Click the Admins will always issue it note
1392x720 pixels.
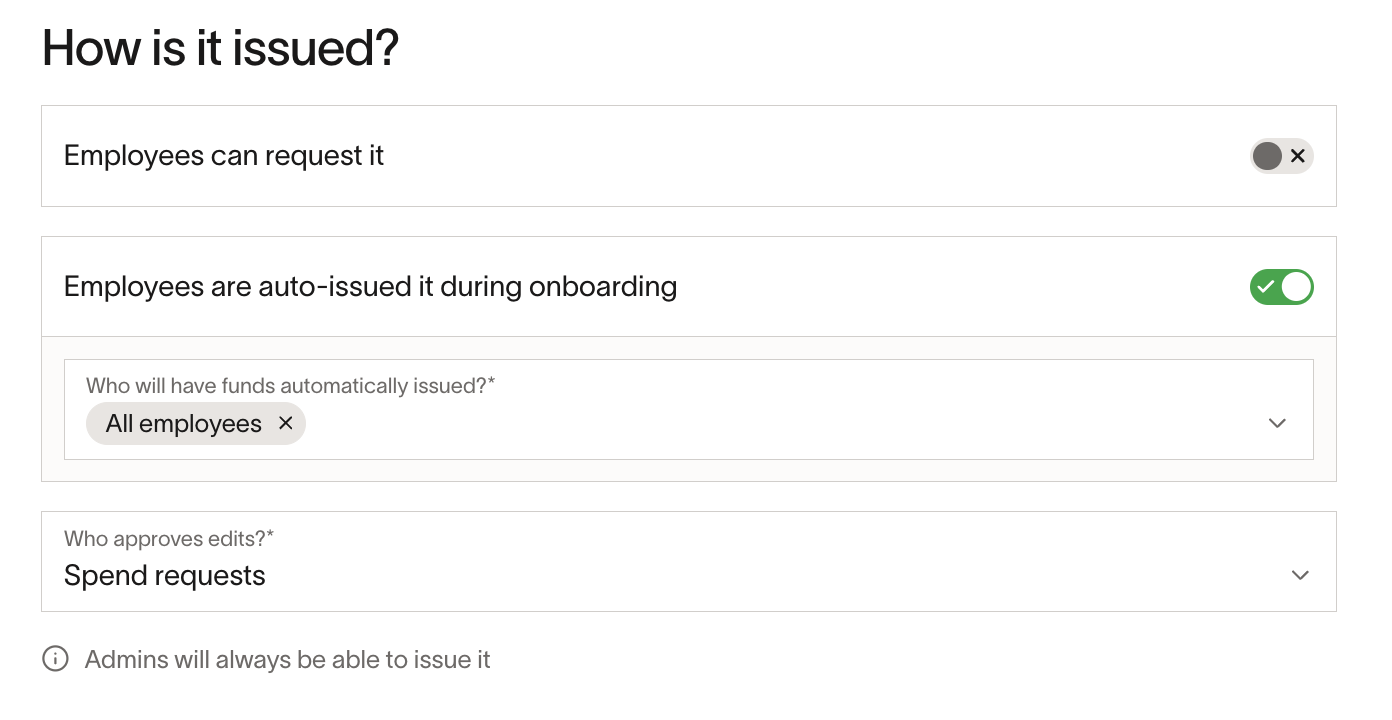coord(288,660)
